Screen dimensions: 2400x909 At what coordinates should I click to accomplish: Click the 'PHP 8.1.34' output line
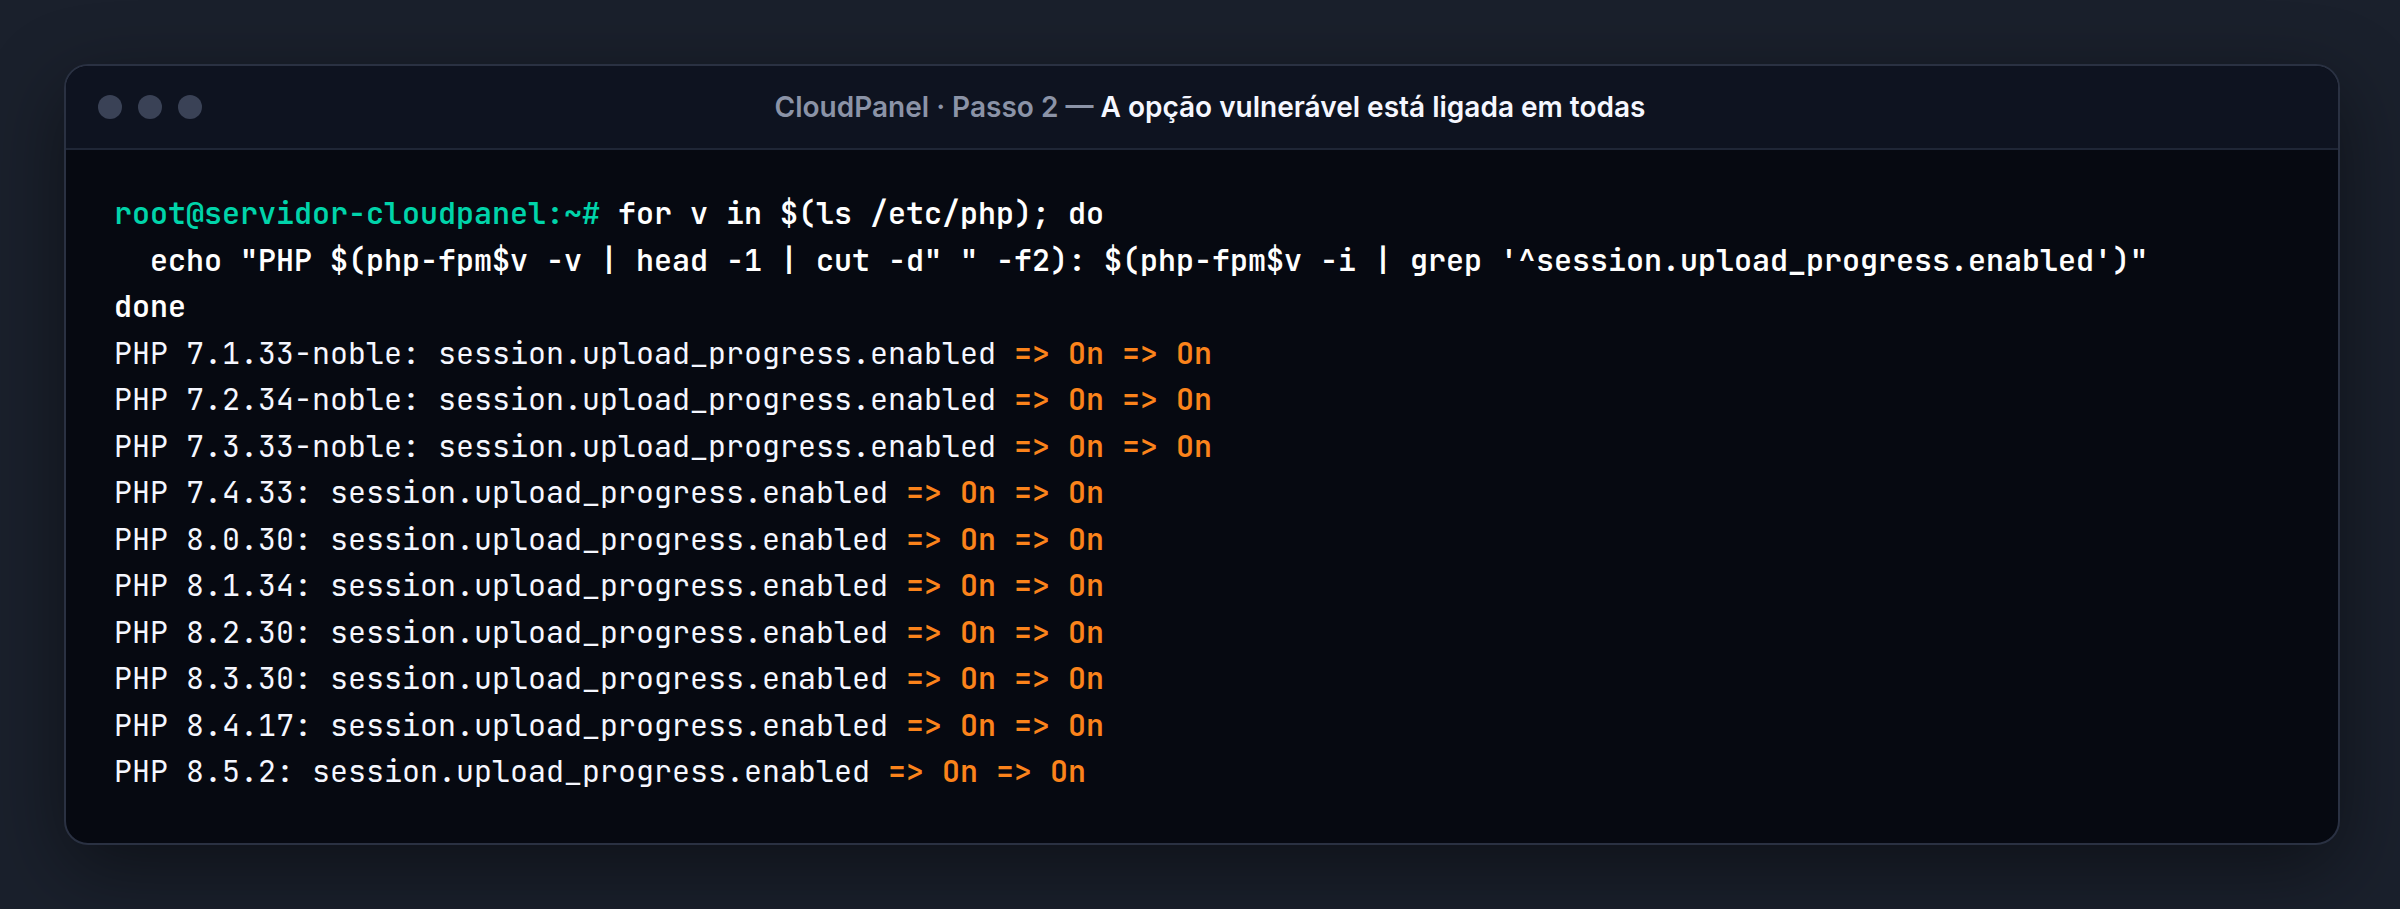click(609, 586)
